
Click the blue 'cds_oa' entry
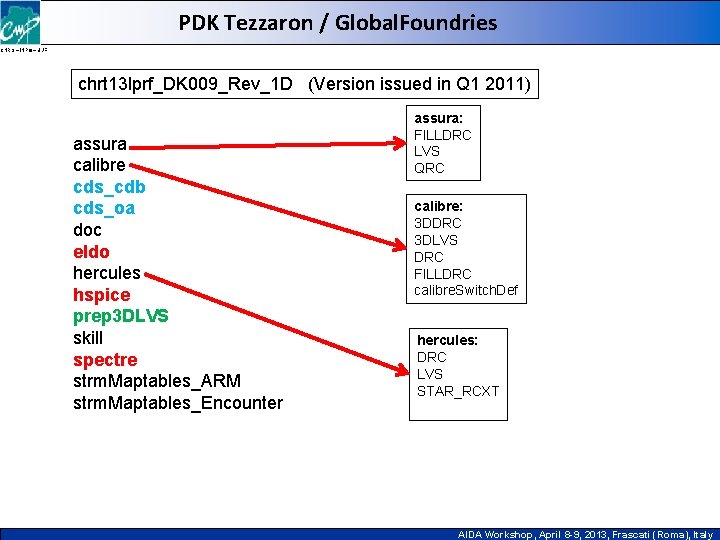pyautogui.click(x=104, y=208)
